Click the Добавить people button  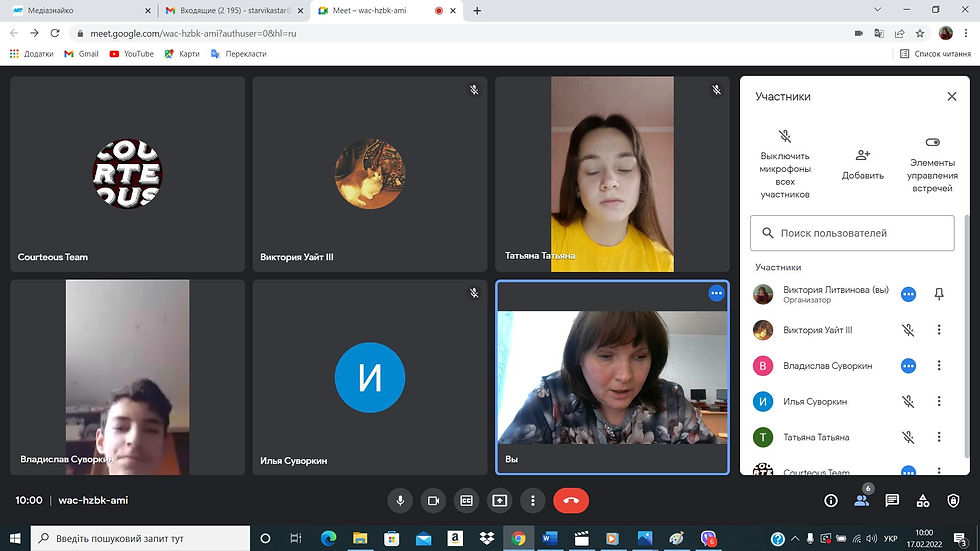point(862,165)
